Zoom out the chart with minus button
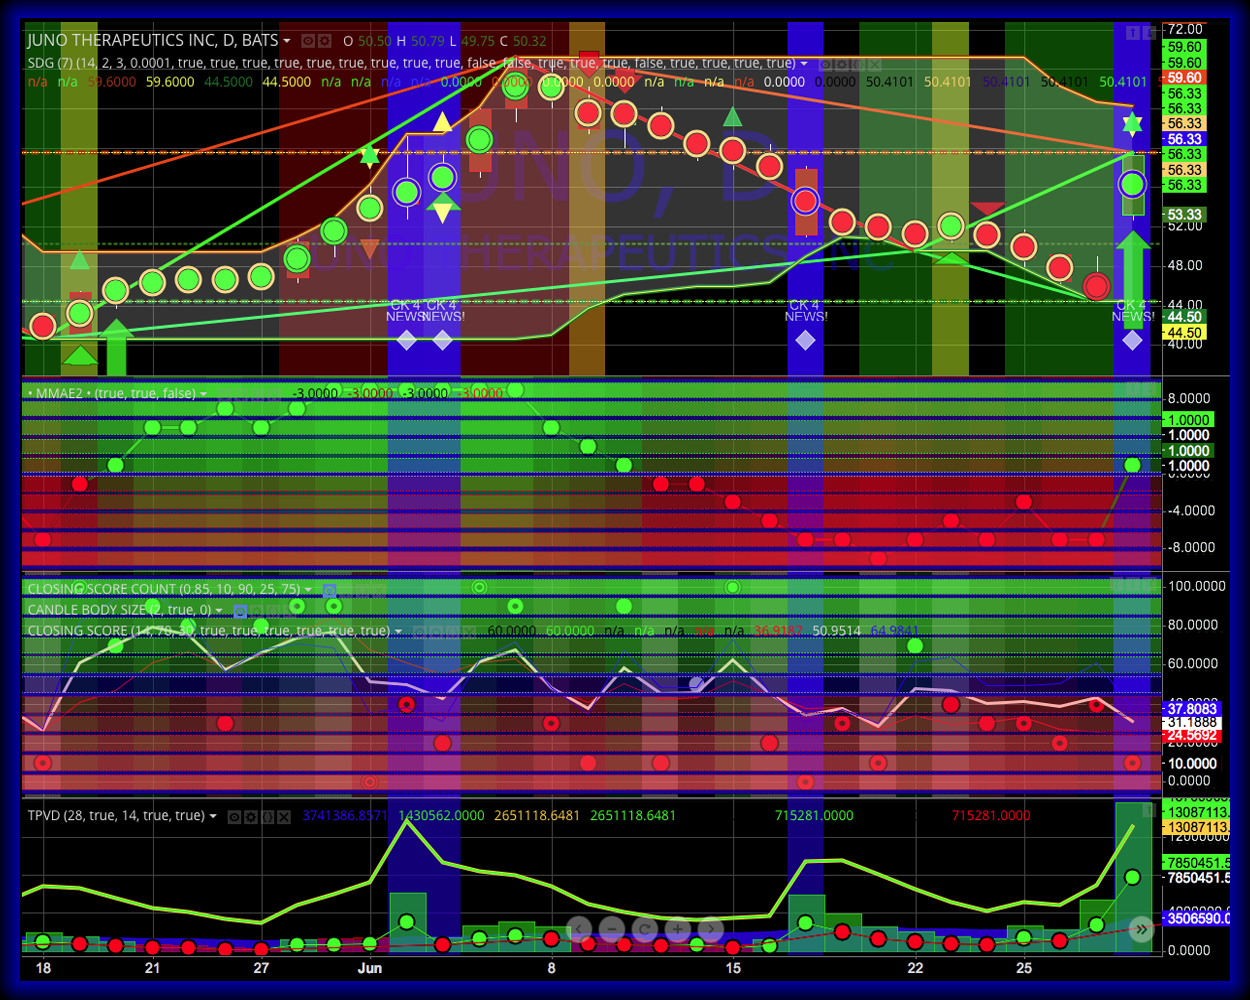Screen dimensions: 1250x1000 pos(613,929)
